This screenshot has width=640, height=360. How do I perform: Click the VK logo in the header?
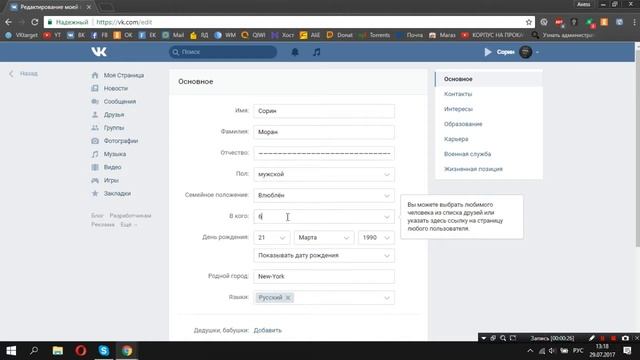click(99, 52)
